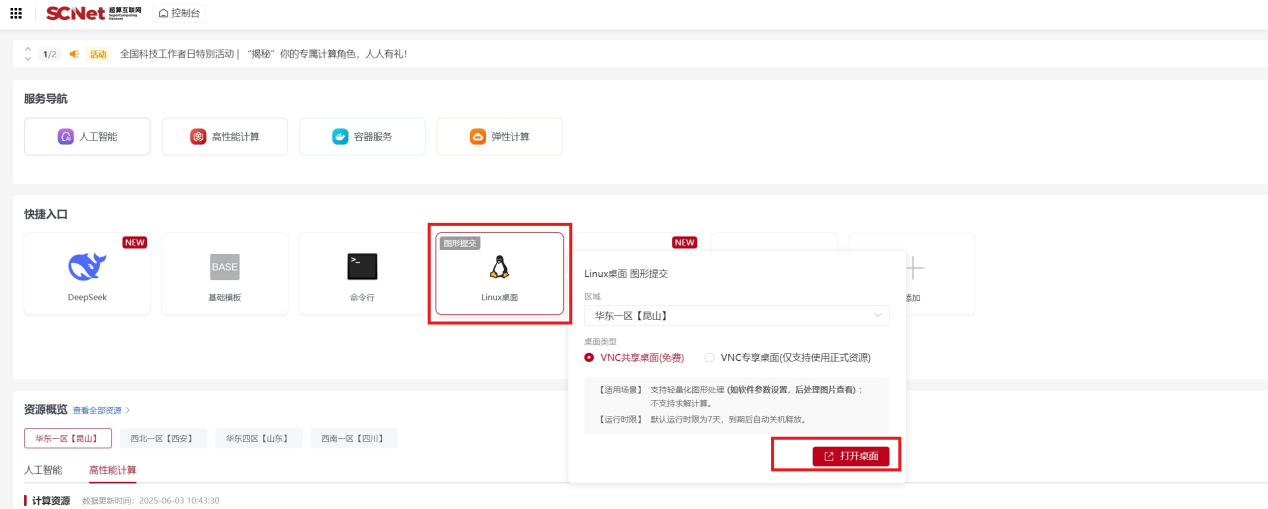Viewport: 1268px width, 509px height.
Task: Open the app grid menu icon
Action: (x=16, y=13)
